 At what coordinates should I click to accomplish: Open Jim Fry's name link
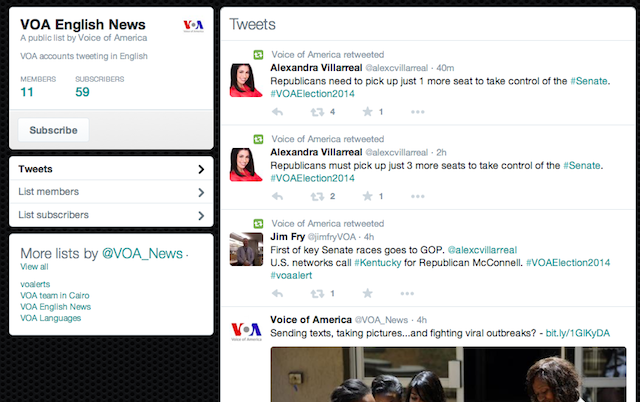tap(287, 237)
